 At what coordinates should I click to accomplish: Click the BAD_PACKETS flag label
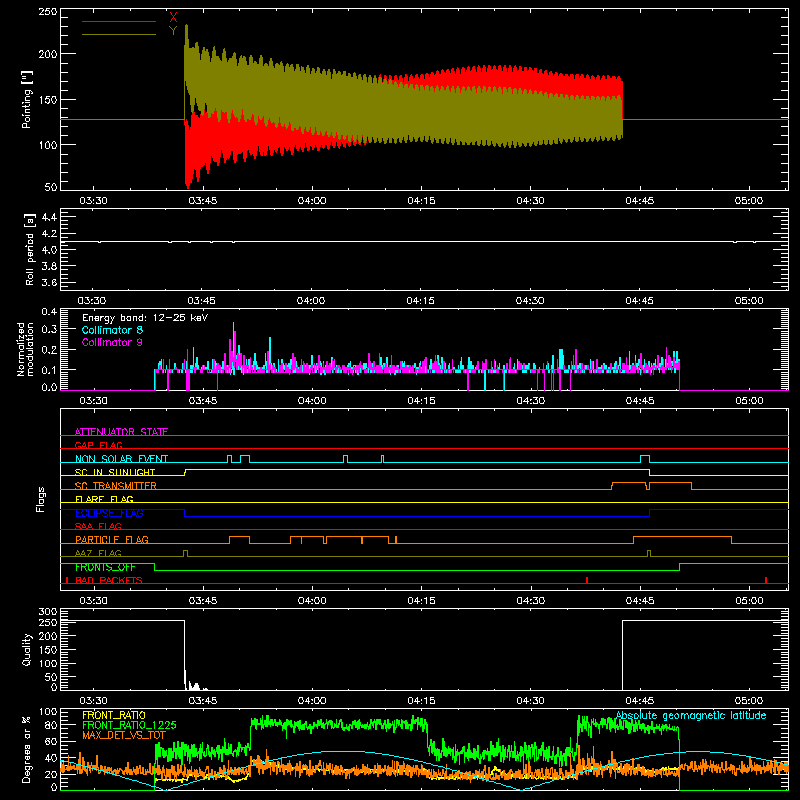pyautogui.click(x=109, y=580)
